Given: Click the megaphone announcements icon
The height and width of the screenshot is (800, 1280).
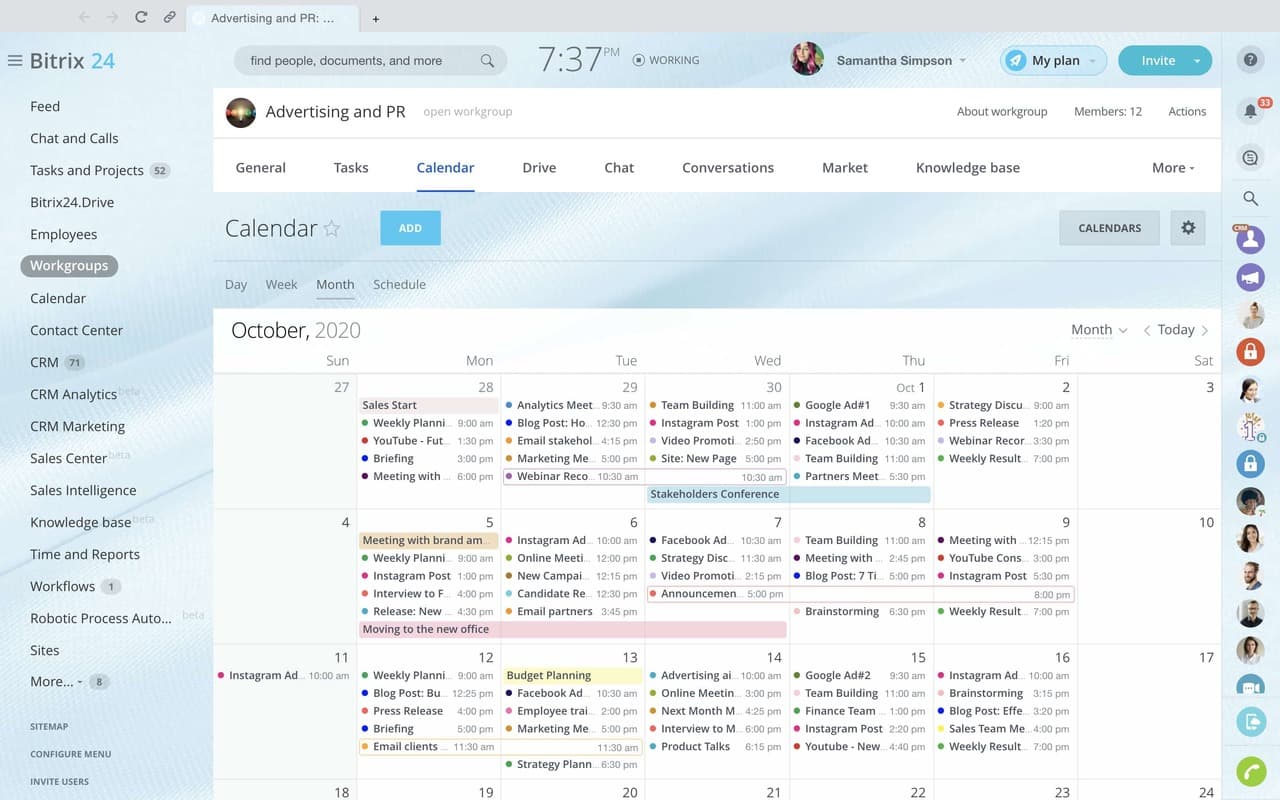Looking at the screenshot, I should 1250,277.
